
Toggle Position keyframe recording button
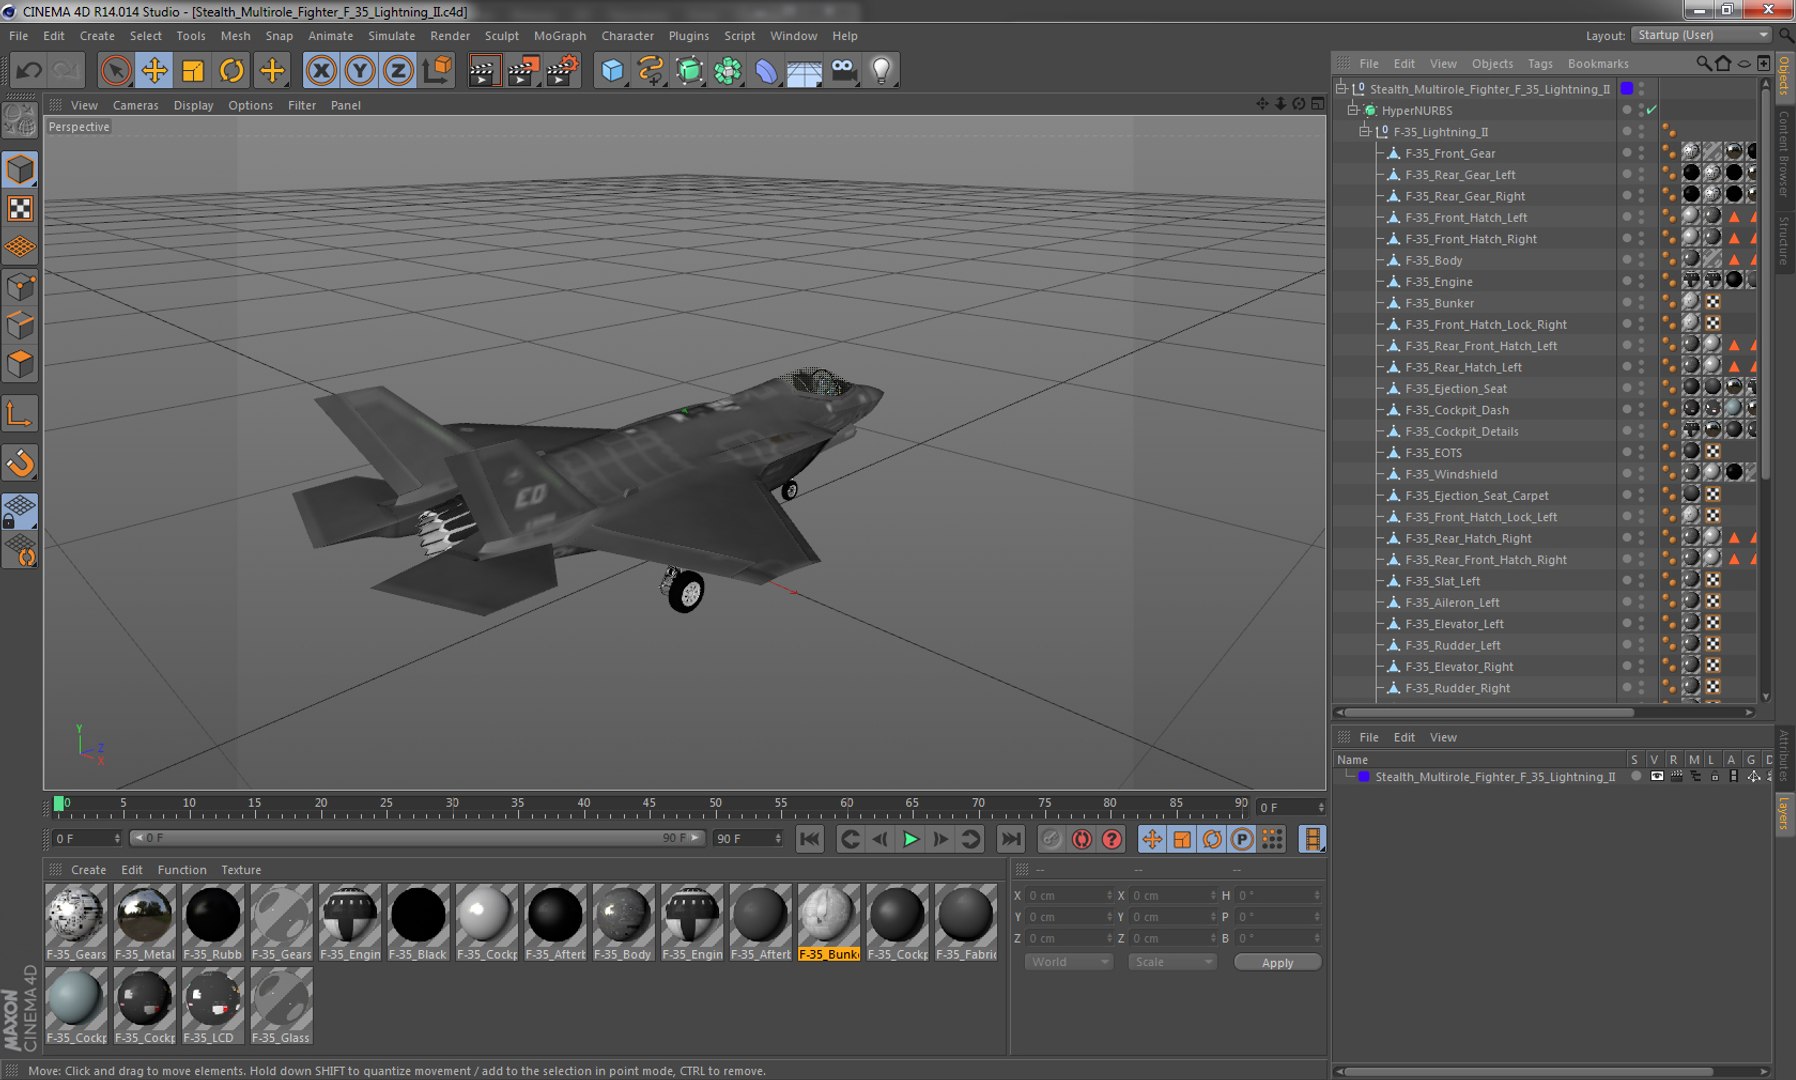click(x=1152, y=839)
